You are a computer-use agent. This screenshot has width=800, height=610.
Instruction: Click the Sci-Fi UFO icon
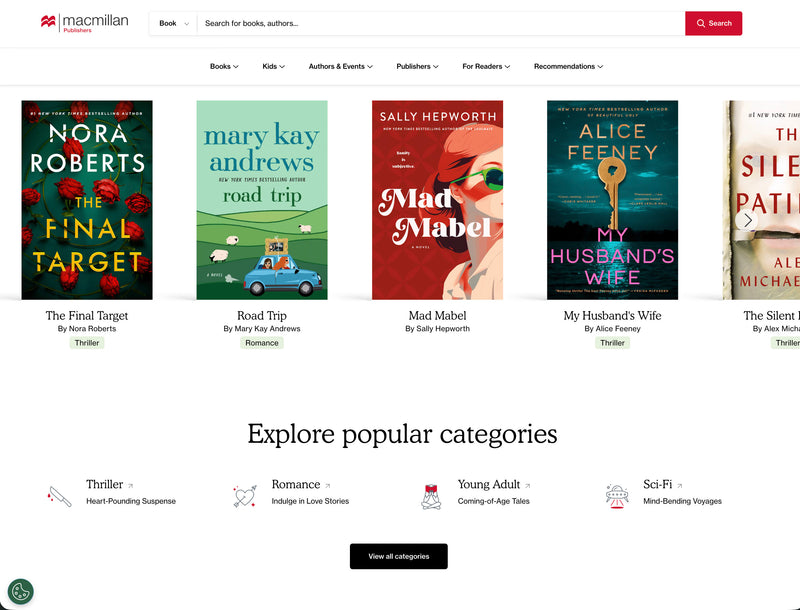(617, 497)
